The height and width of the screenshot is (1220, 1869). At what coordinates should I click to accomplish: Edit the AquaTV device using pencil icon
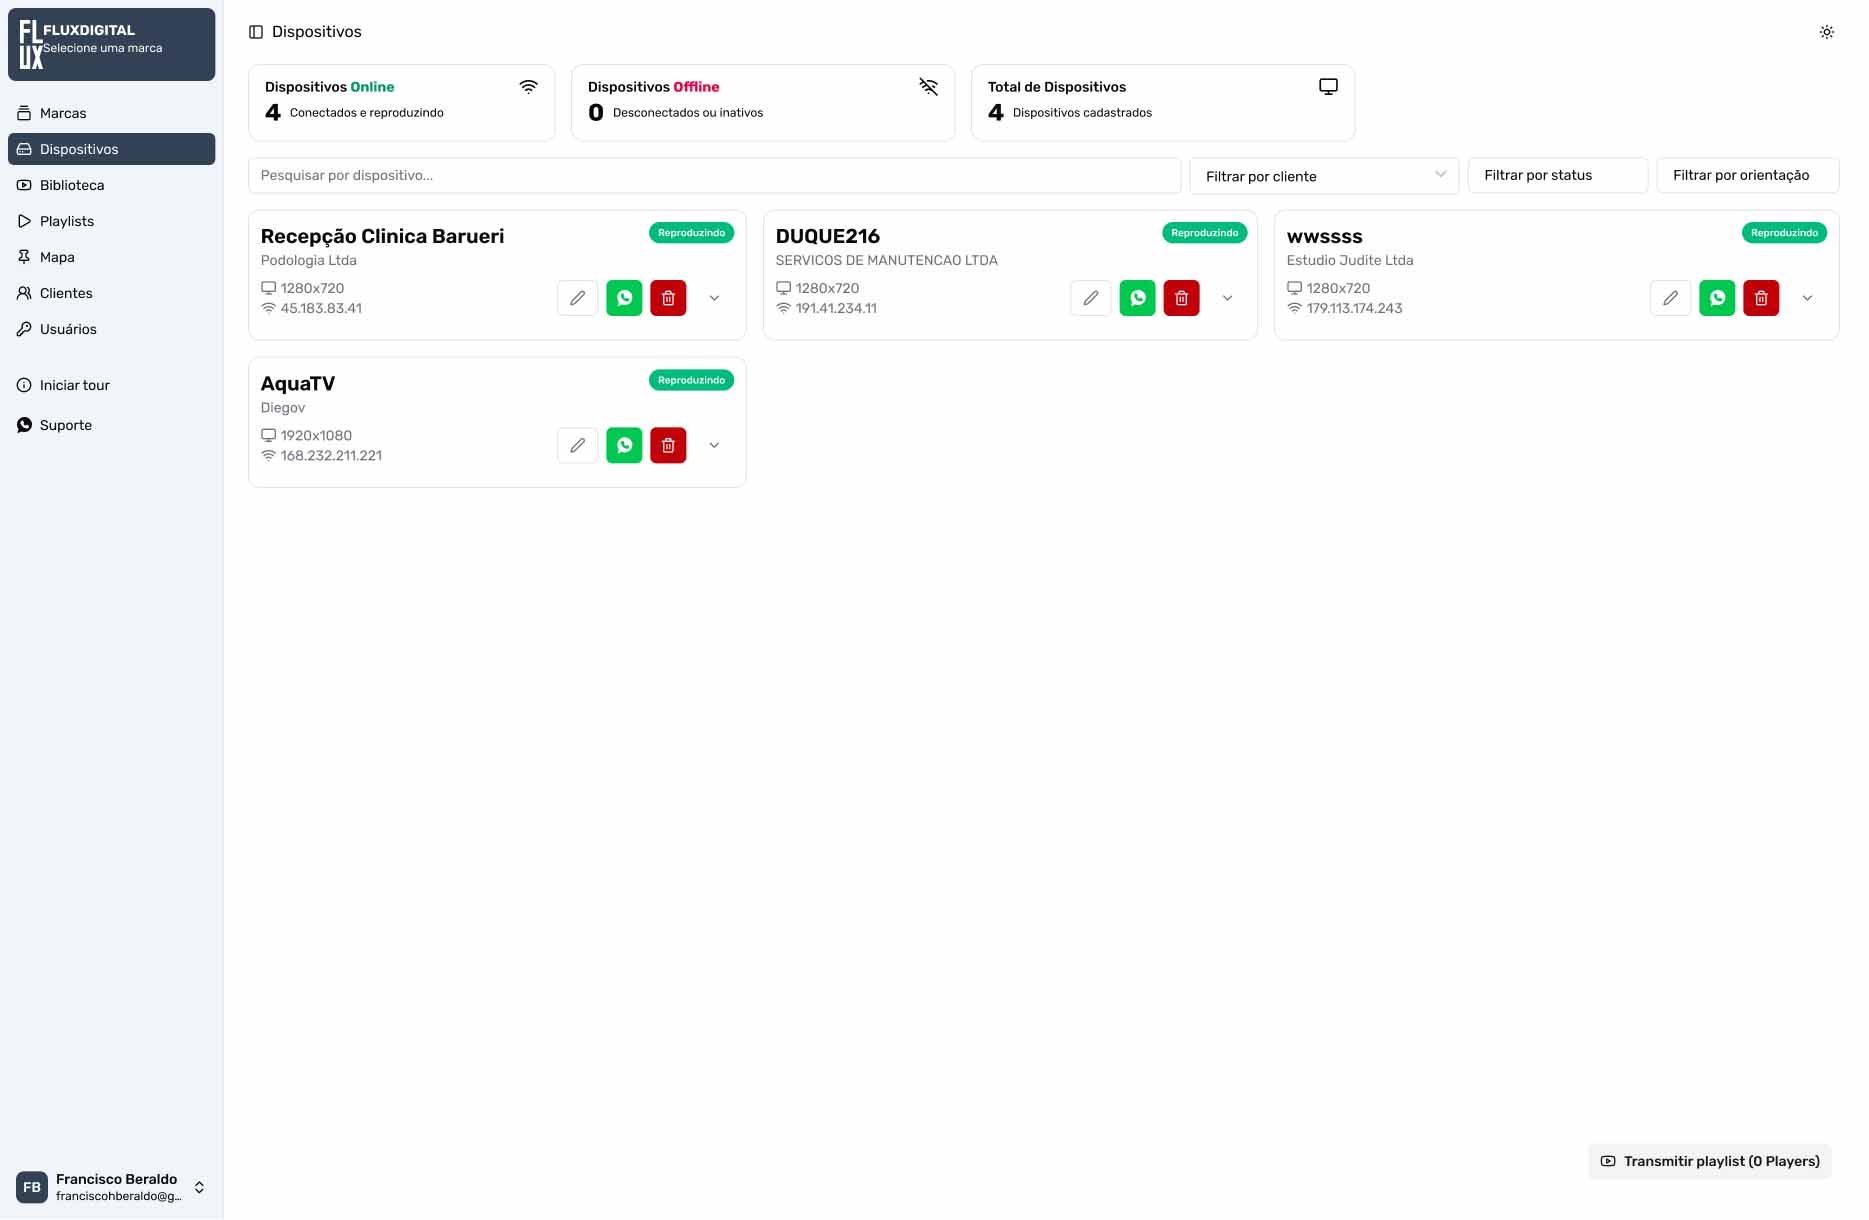click(x=577, y=446)
